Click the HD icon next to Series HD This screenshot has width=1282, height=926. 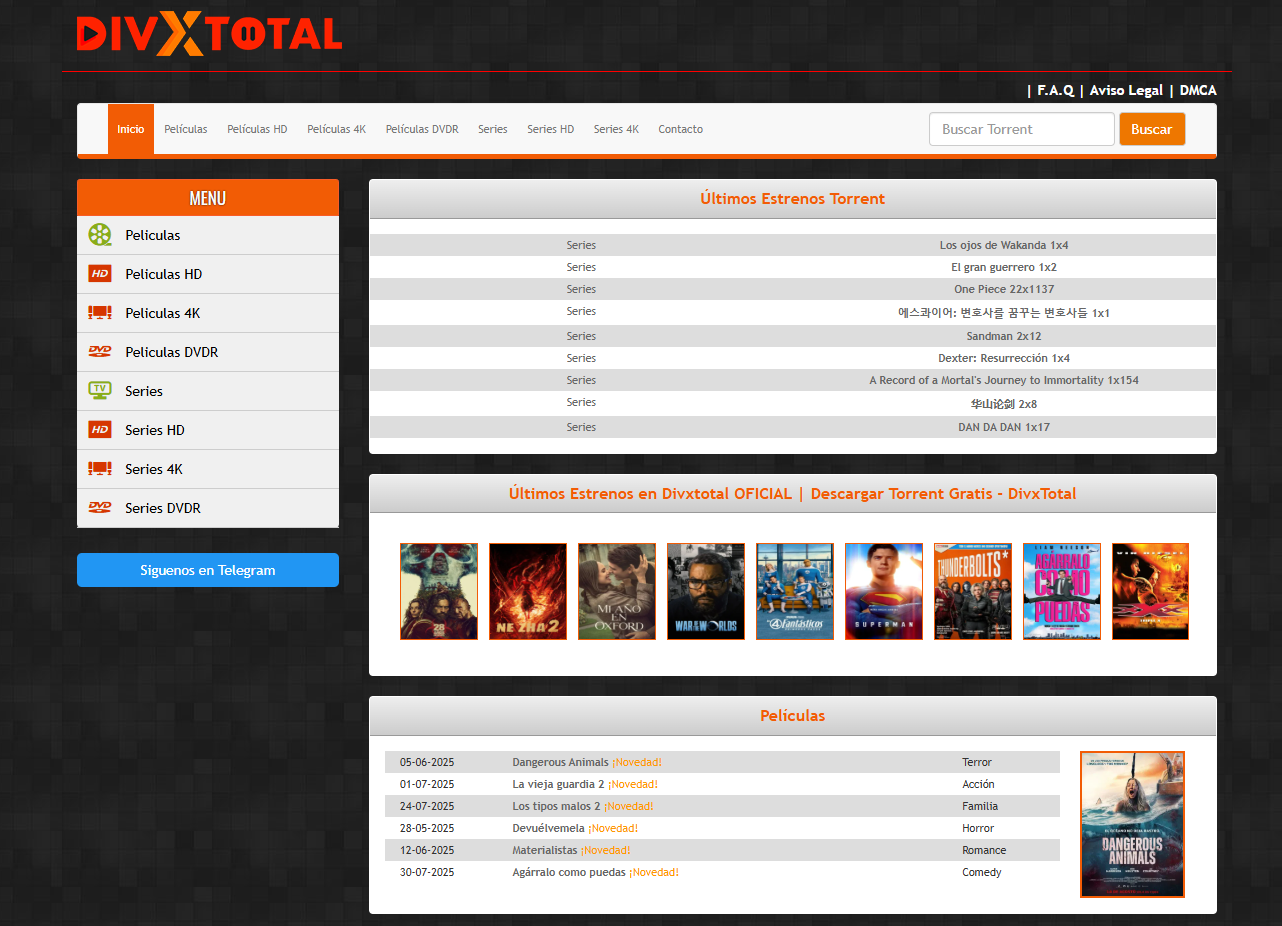(100, 430)
